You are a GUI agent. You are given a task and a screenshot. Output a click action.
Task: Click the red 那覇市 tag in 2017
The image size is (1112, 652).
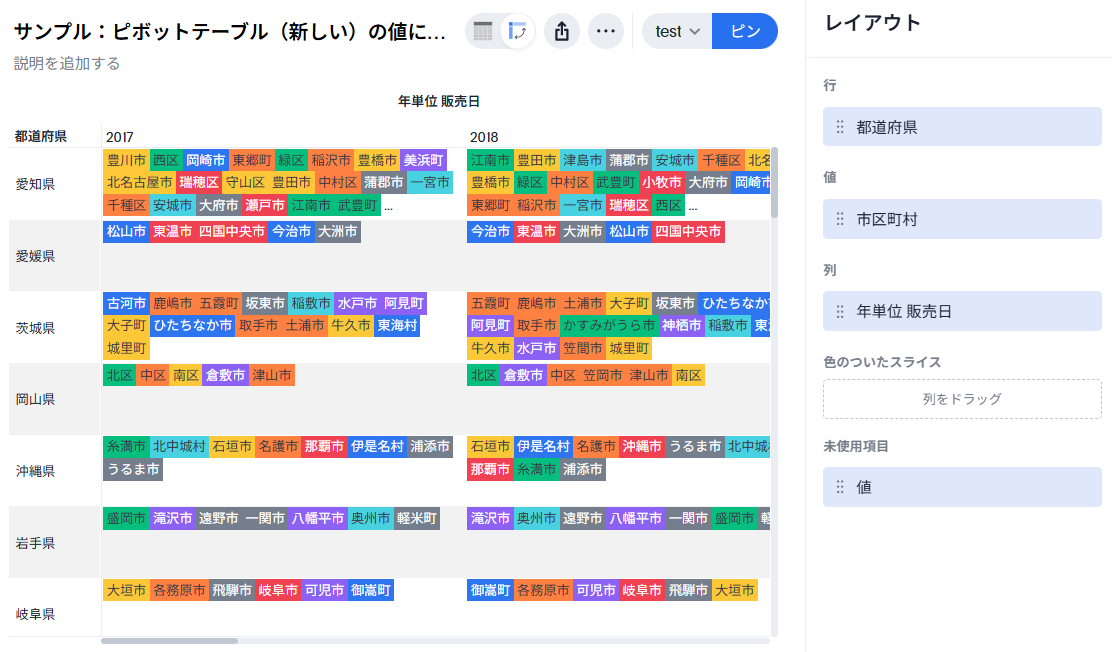pos(324,447)
